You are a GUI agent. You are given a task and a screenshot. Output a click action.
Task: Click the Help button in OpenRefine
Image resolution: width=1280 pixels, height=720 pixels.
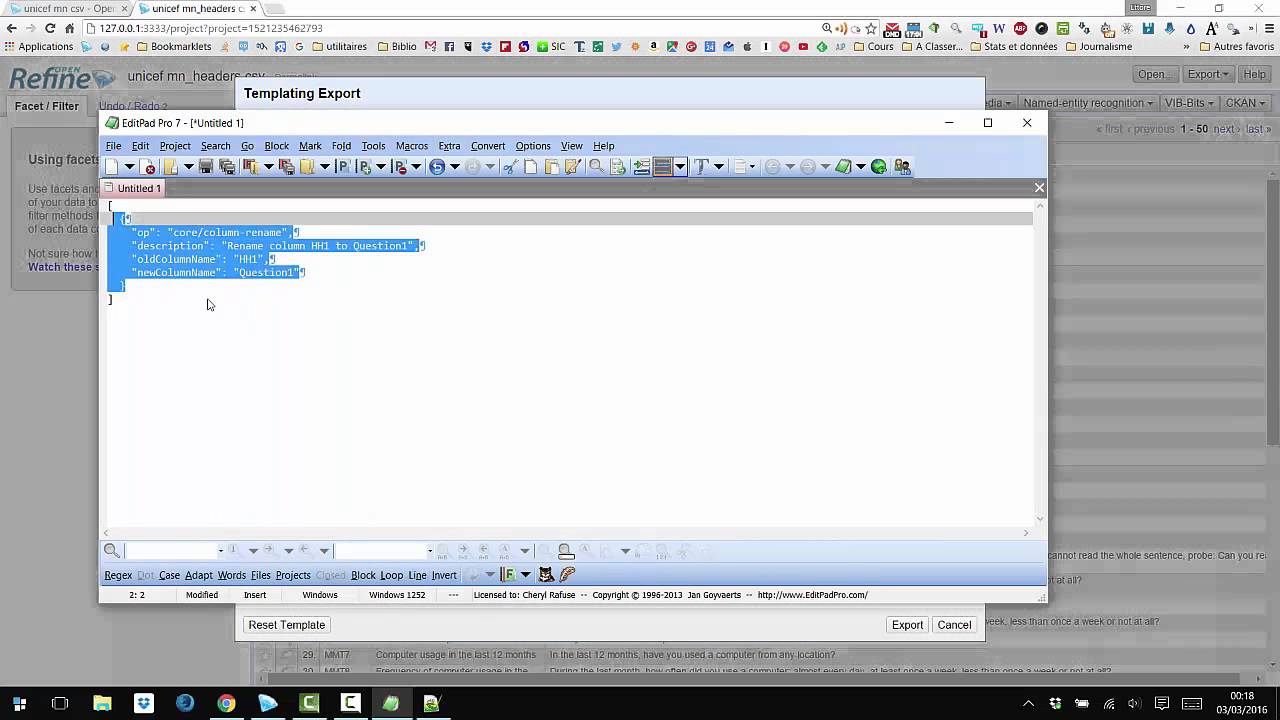pyautogui.click(x=1254, y=74)
